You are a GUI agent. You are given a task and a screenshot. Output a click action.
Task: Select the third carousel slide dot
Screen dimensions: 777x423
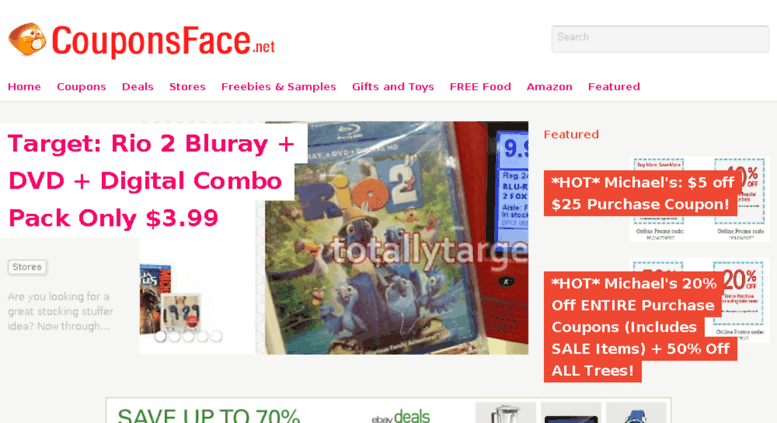[188, 337]
